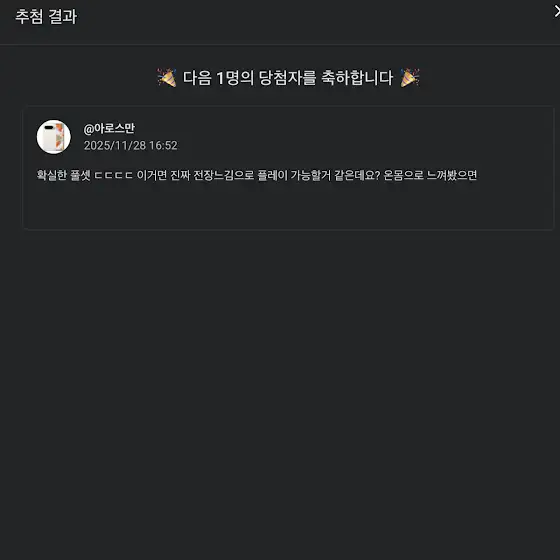Click the ㄷㄷㄷㄷ characters in the comment
Image resolution: width=560 pixels, height=560 pixels.
click(x=114, y=175)
